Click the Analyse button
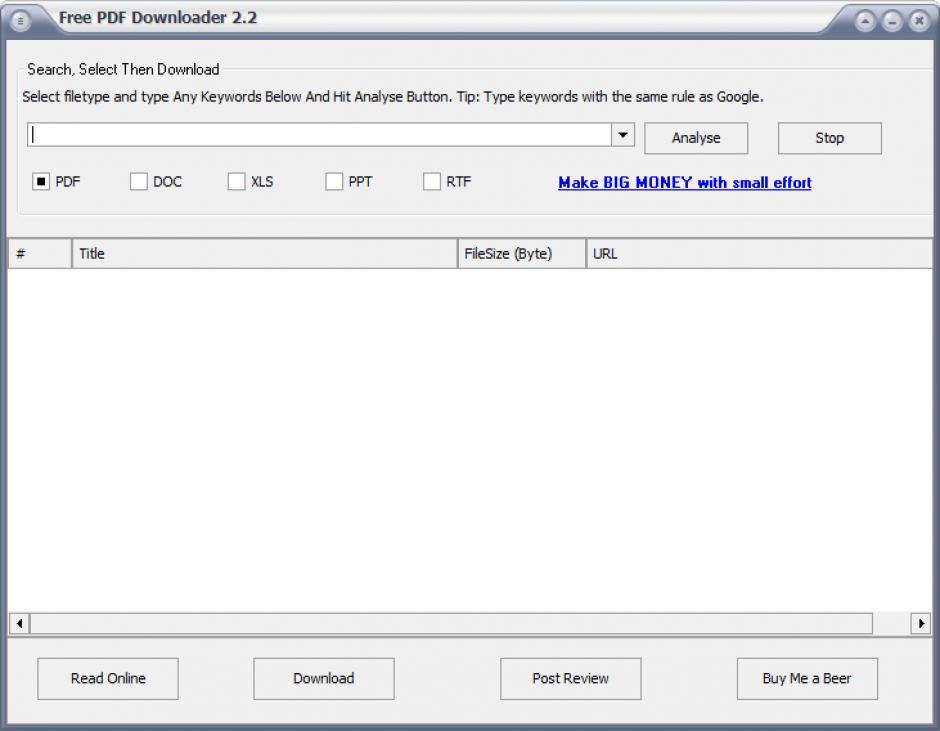 click(x=696, y=138)
